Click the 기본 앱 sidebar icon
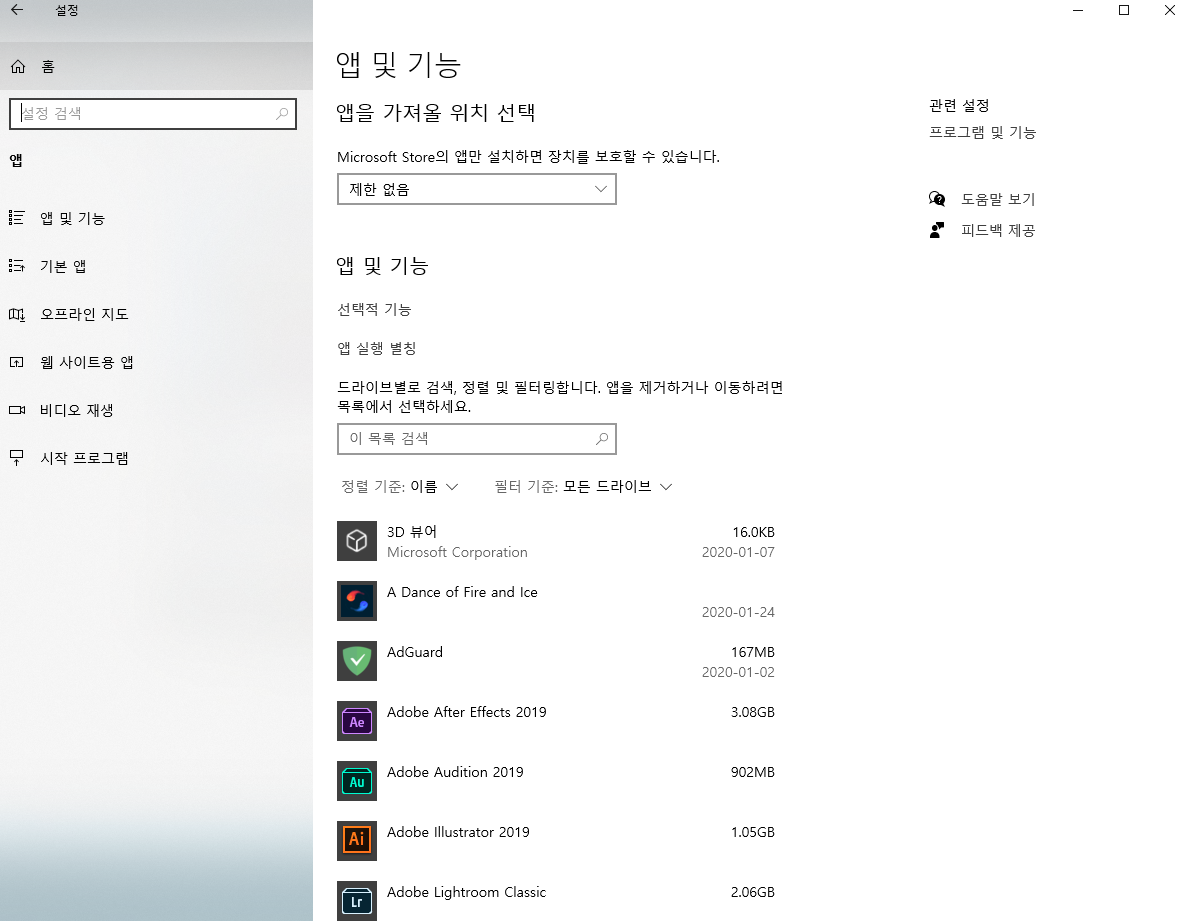 (17, 266)
